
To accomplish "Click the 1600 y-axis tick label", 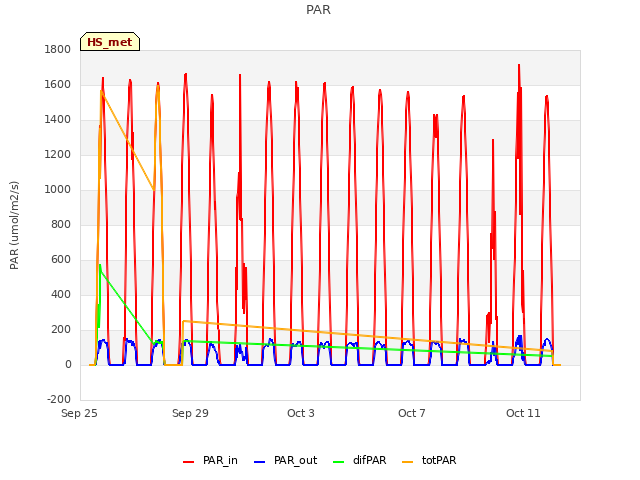I will point(58,84).
